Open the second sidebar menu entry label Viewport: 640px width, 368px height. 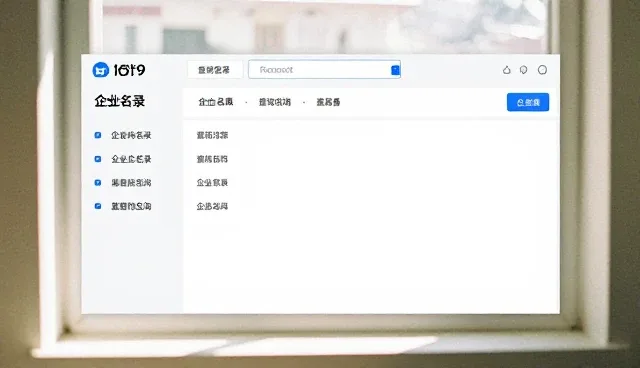tap(131, 159)
